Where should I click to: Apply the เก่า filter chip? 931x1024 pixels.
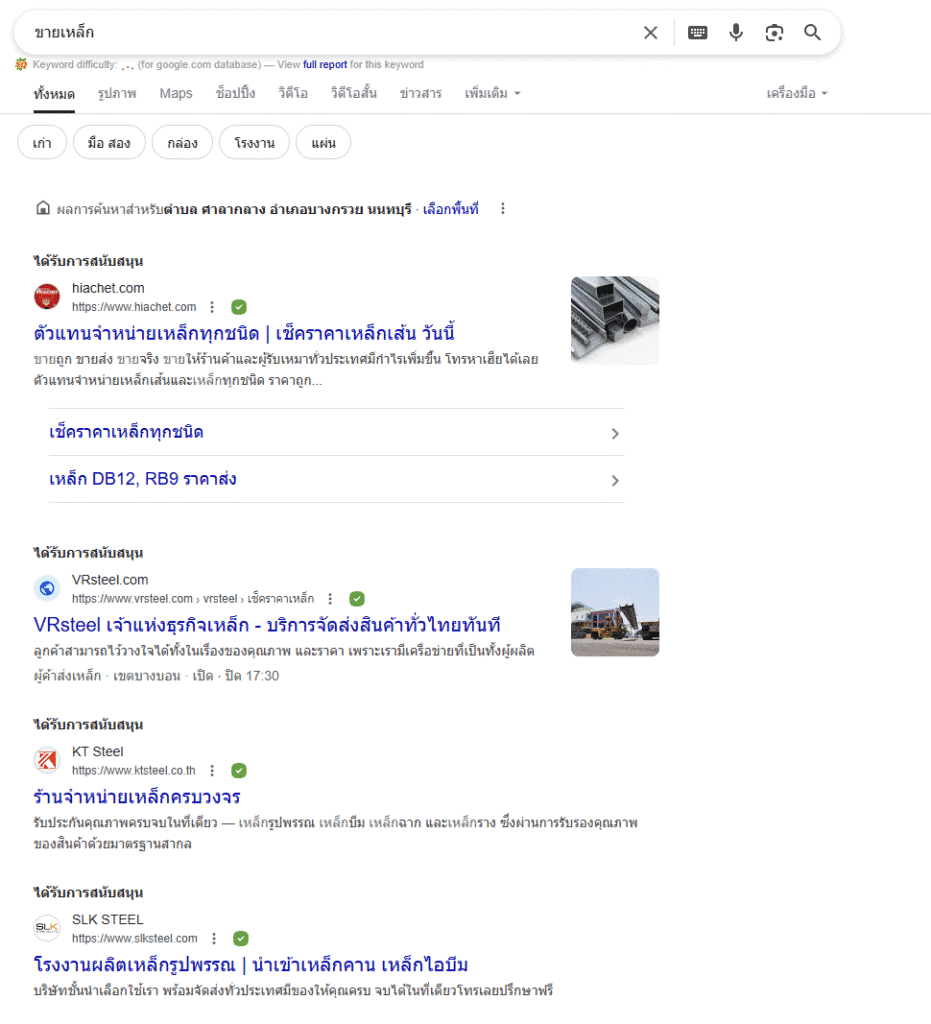[42, 142]
